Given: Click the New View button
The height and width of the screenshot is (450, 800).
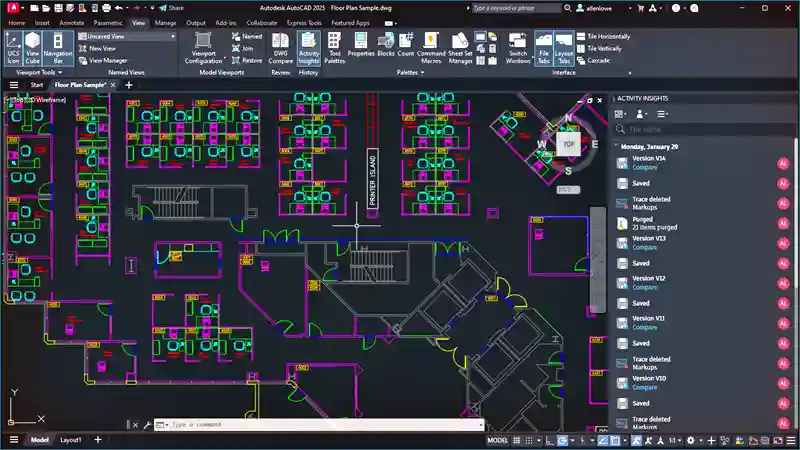Looking at the screenshot, I should pyautogui.click(x=97, y=48).
